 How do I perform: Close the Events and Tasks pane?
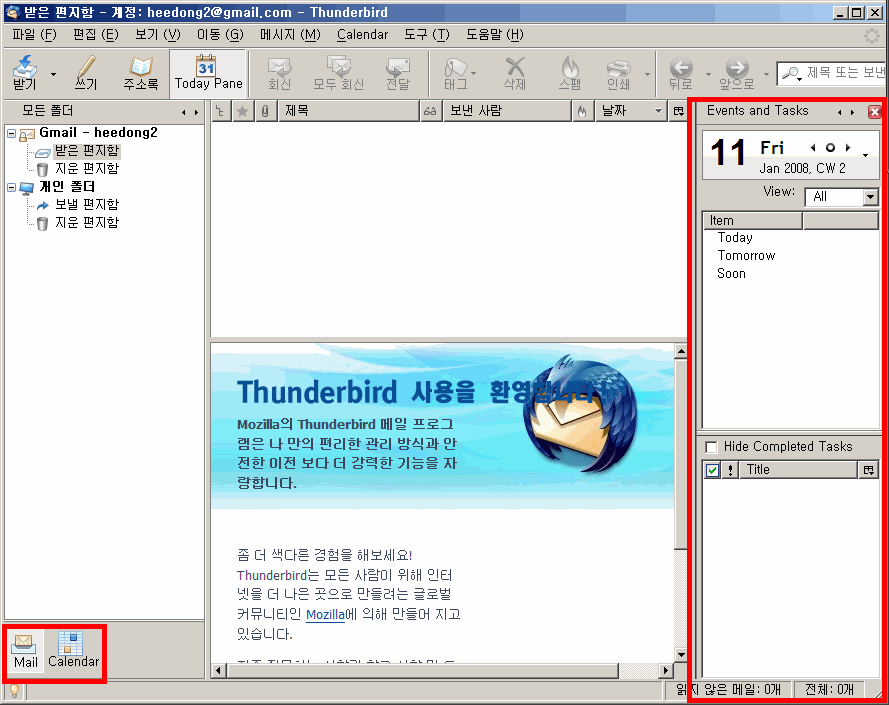pos(874,112)
